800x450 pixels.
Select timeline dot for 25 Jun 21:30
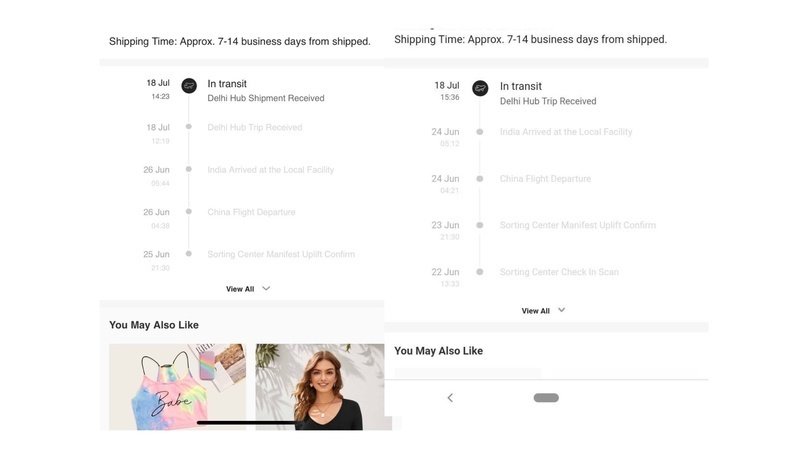coord(189,254)
